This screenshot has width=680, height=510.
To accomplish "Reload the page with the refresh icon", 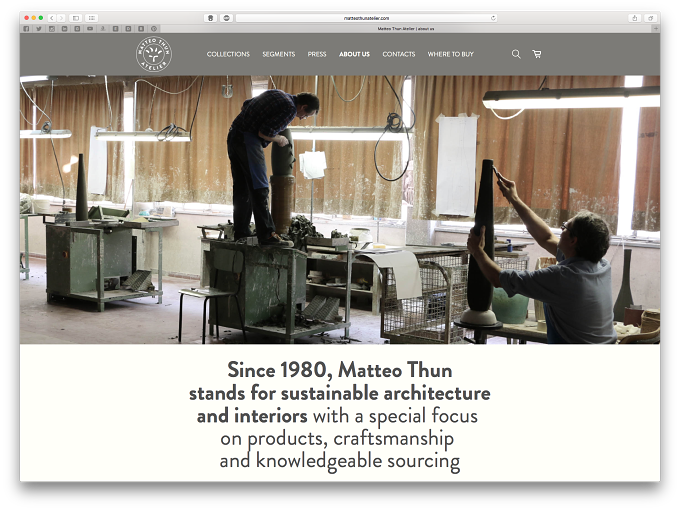I will tap(493, 18).
